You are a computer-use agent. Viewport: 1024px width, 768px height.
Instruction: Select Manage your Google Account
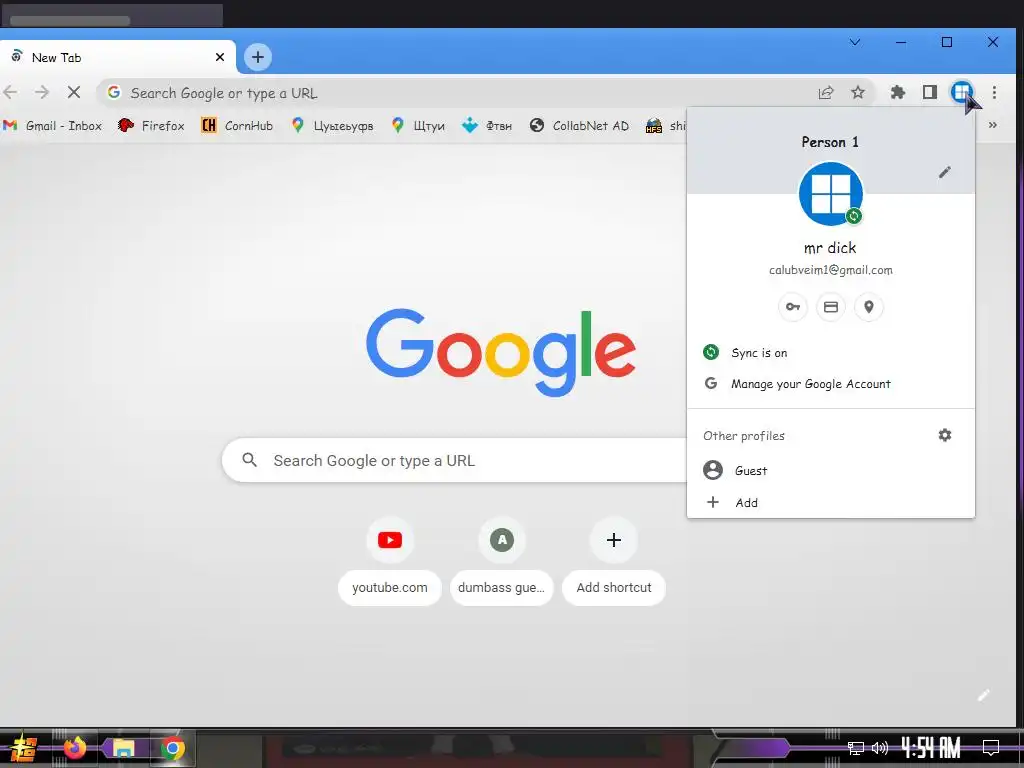point(831,384)
